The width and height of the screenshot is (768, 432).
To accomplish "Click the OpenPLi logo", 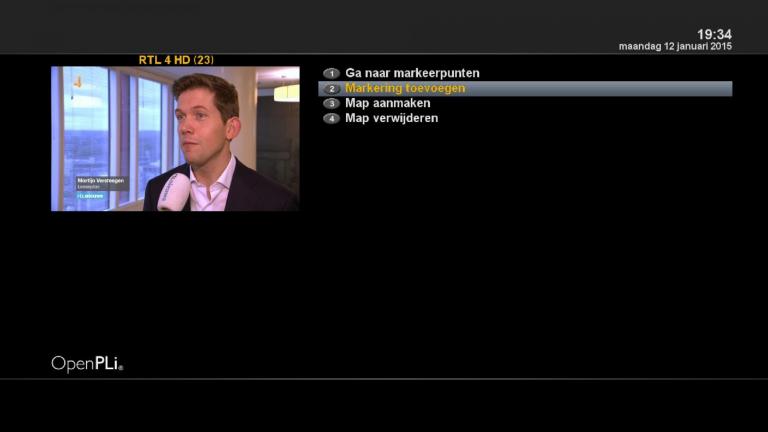I will point(87,364).
